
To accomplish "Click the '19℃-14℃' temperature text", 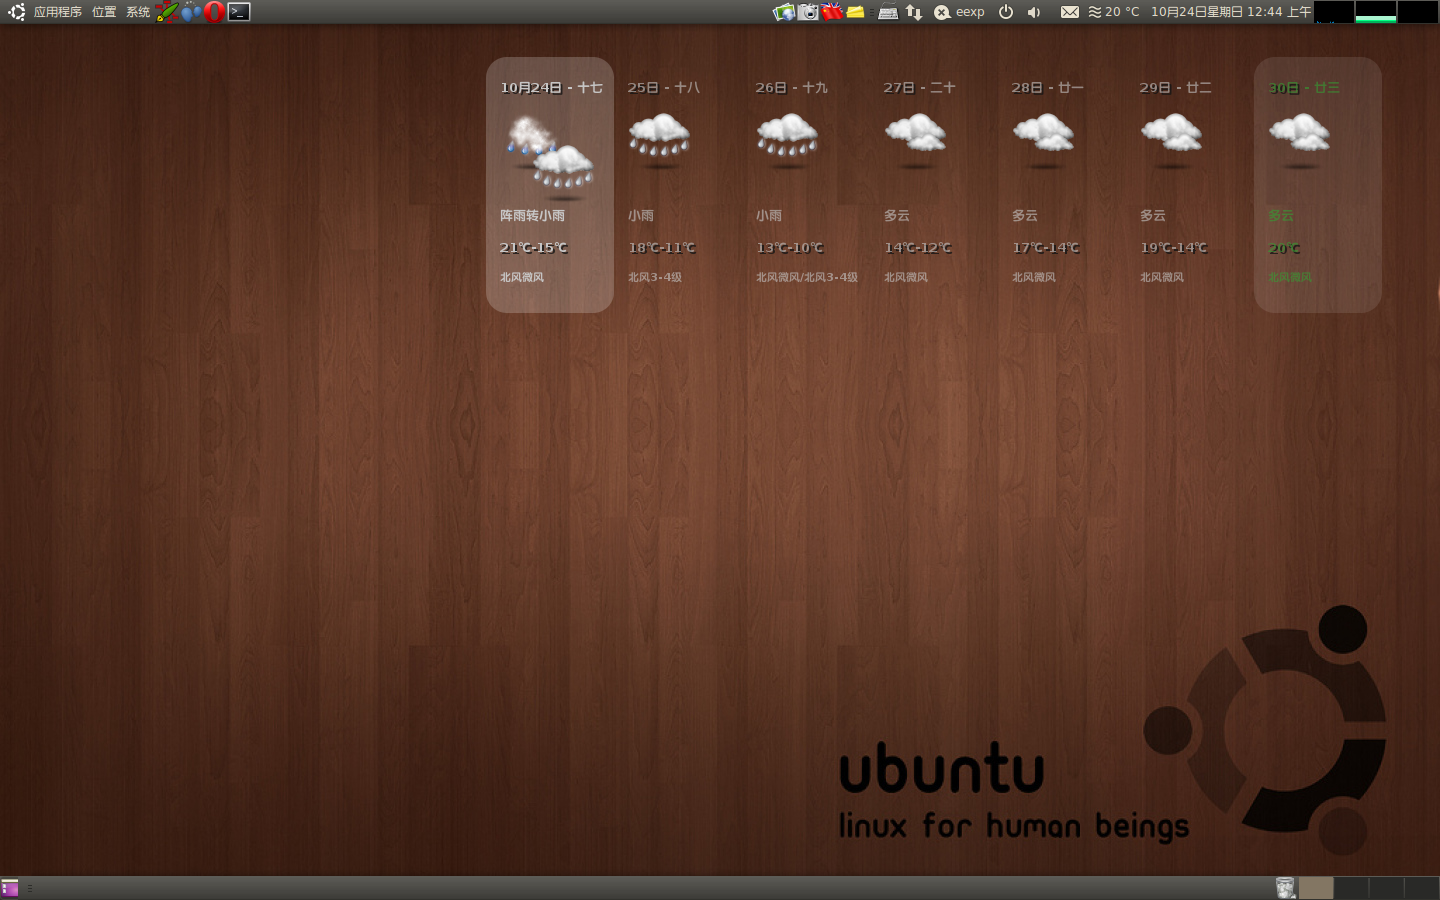I will click(x=1174, y=248).
